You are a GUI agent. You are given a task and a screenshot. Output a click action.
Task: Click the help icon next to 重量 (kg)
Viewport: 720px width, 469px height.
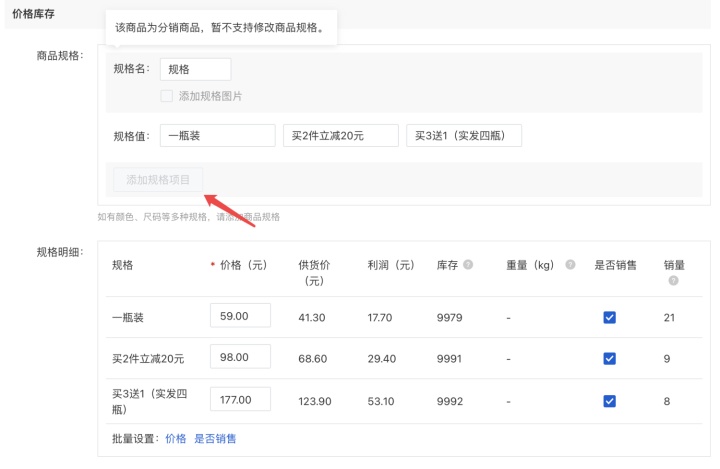570,265
